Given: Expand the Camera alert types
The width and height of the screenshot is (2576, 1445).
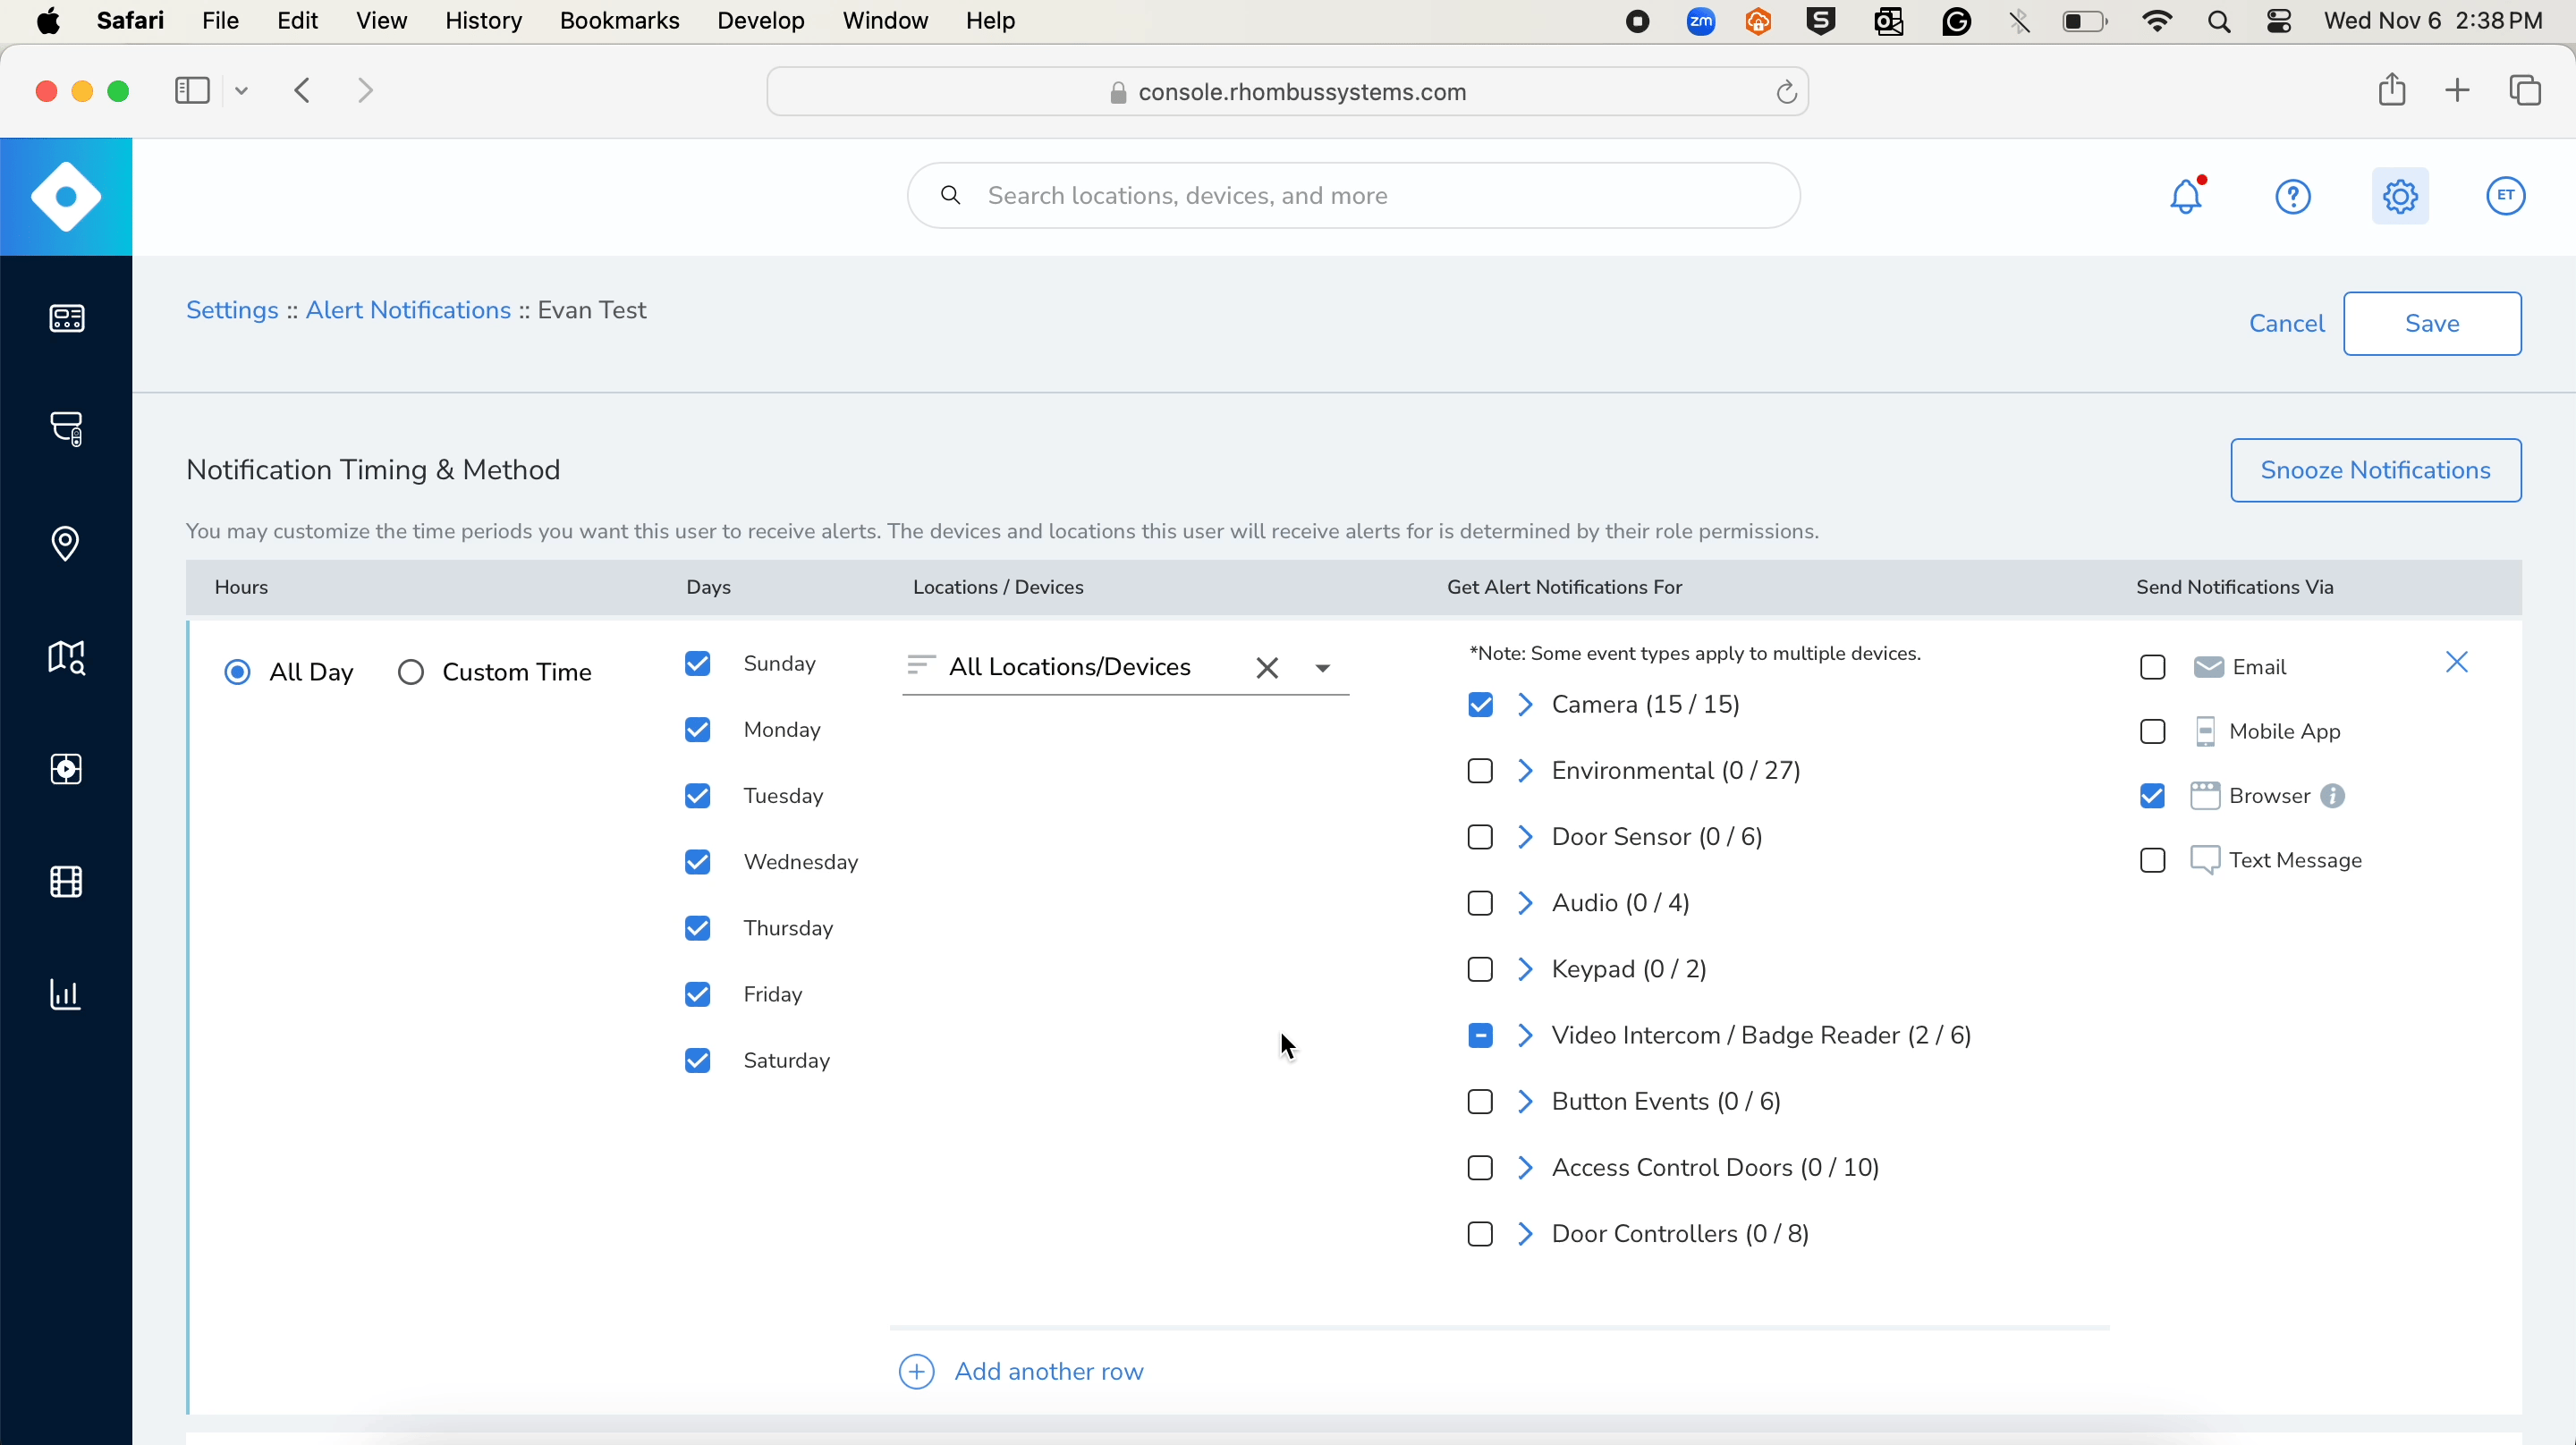Looking at the screenshot, I should [1525, 705].
